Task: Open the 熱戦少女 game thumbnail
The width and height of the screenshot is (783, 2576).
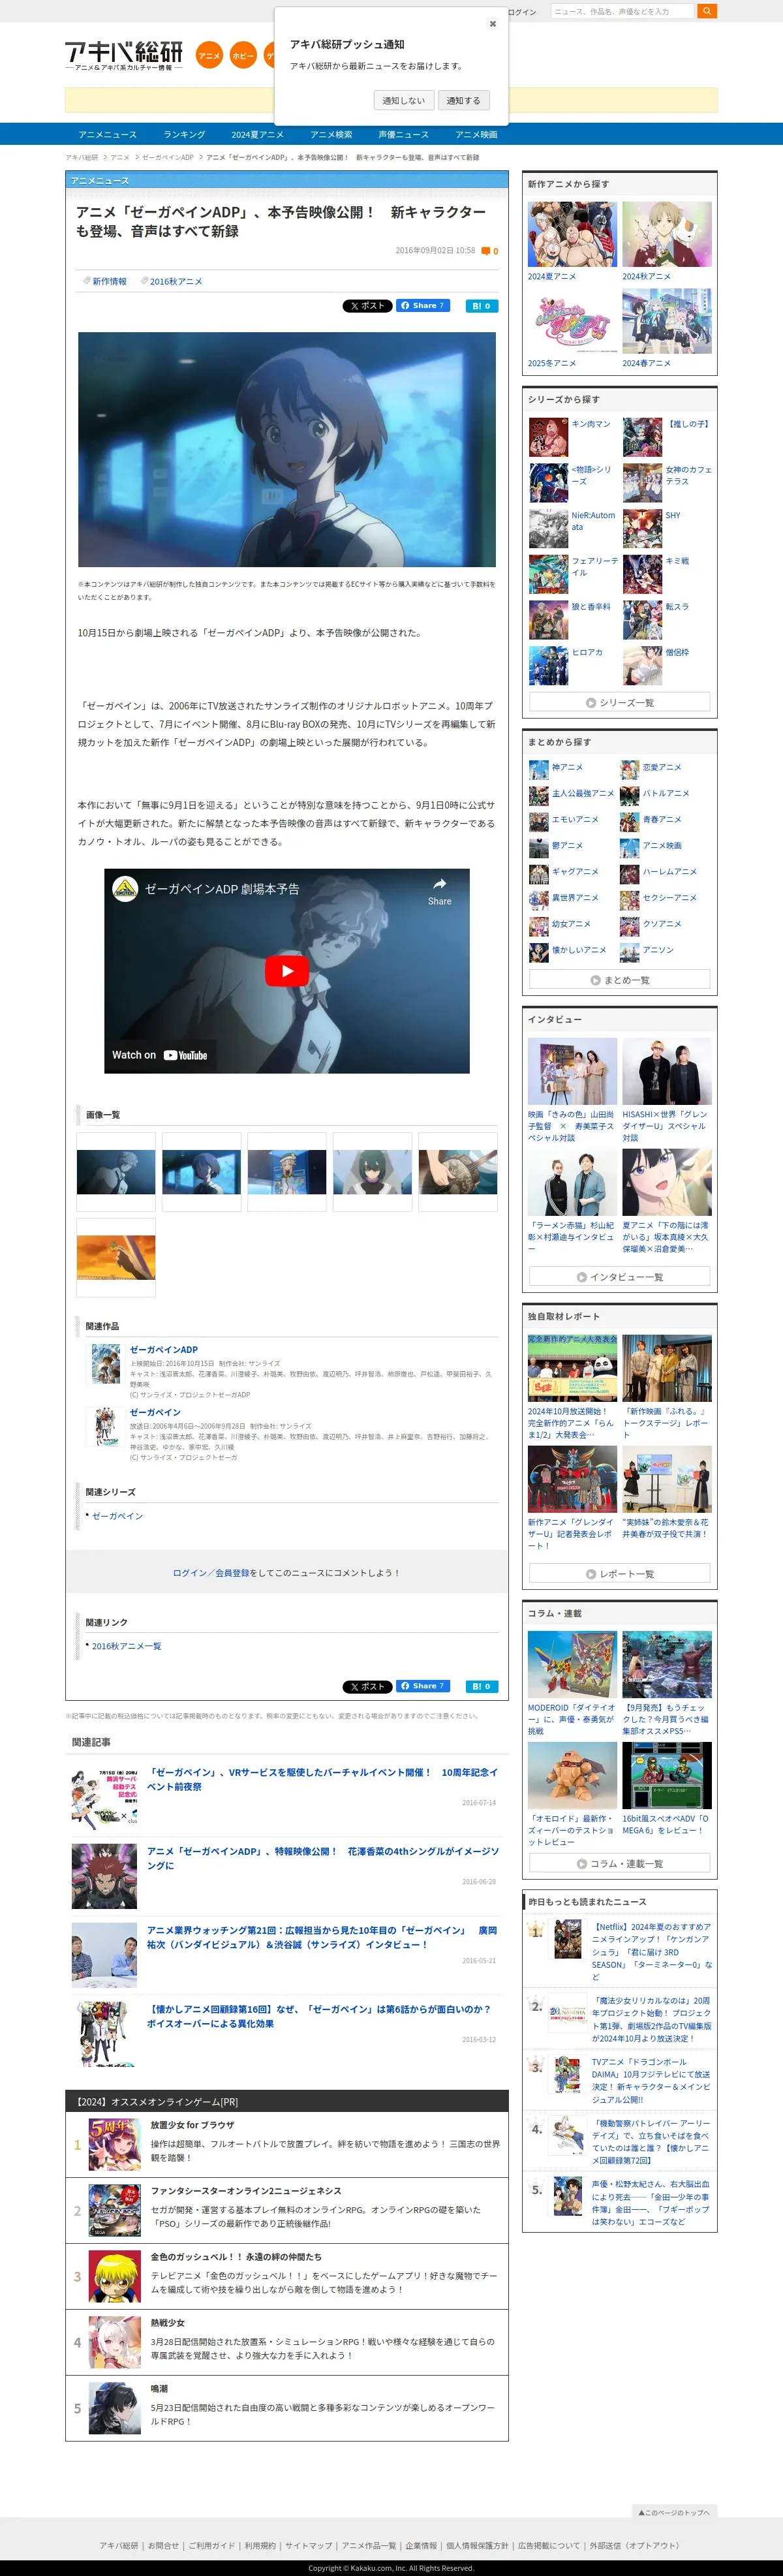Action: 114,2342
